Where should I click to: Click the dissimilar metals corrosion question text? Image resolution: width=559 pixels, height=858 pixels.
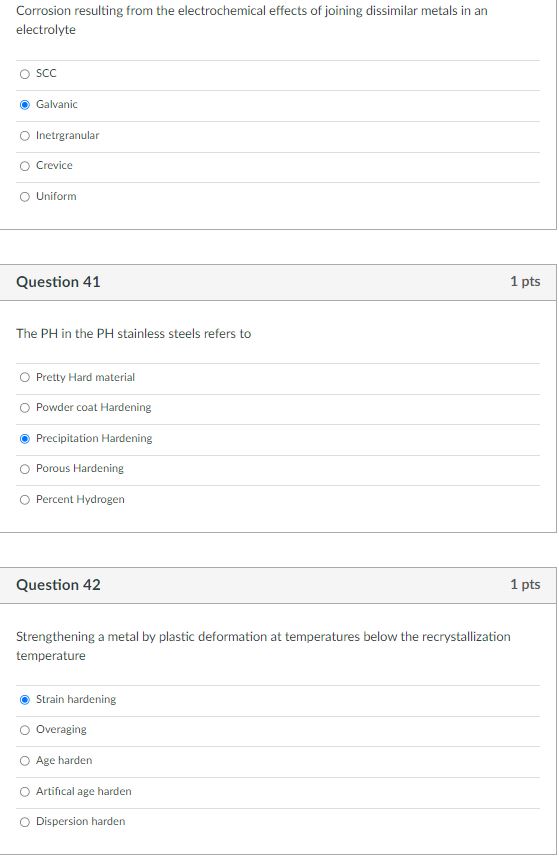click(252, 20)
